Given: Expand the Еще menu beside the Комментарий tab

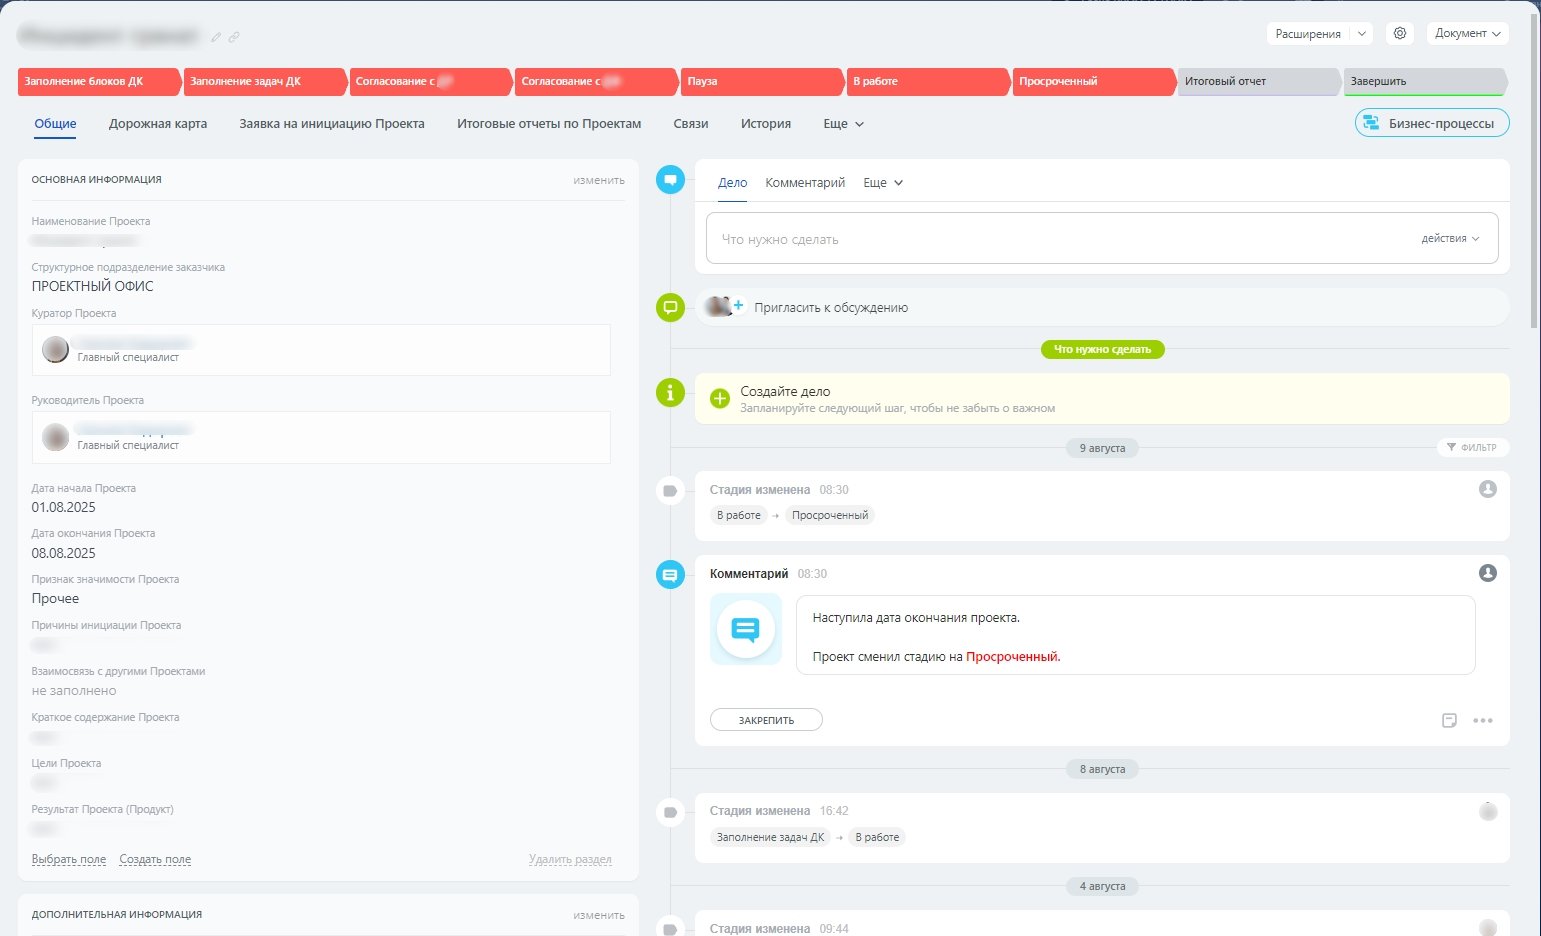Looking at the screenshot, I should [883, 183].
